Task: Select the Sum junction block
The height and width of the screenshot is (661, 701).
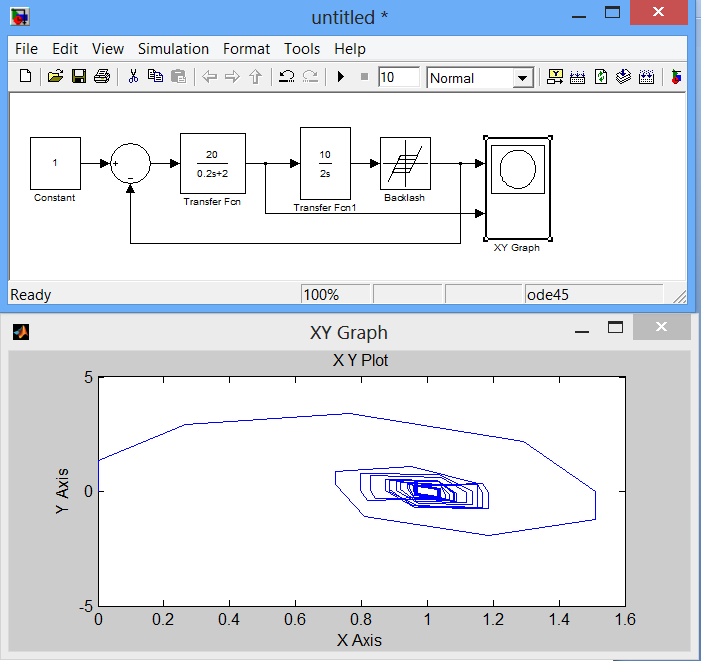Action: pos(131,164)
